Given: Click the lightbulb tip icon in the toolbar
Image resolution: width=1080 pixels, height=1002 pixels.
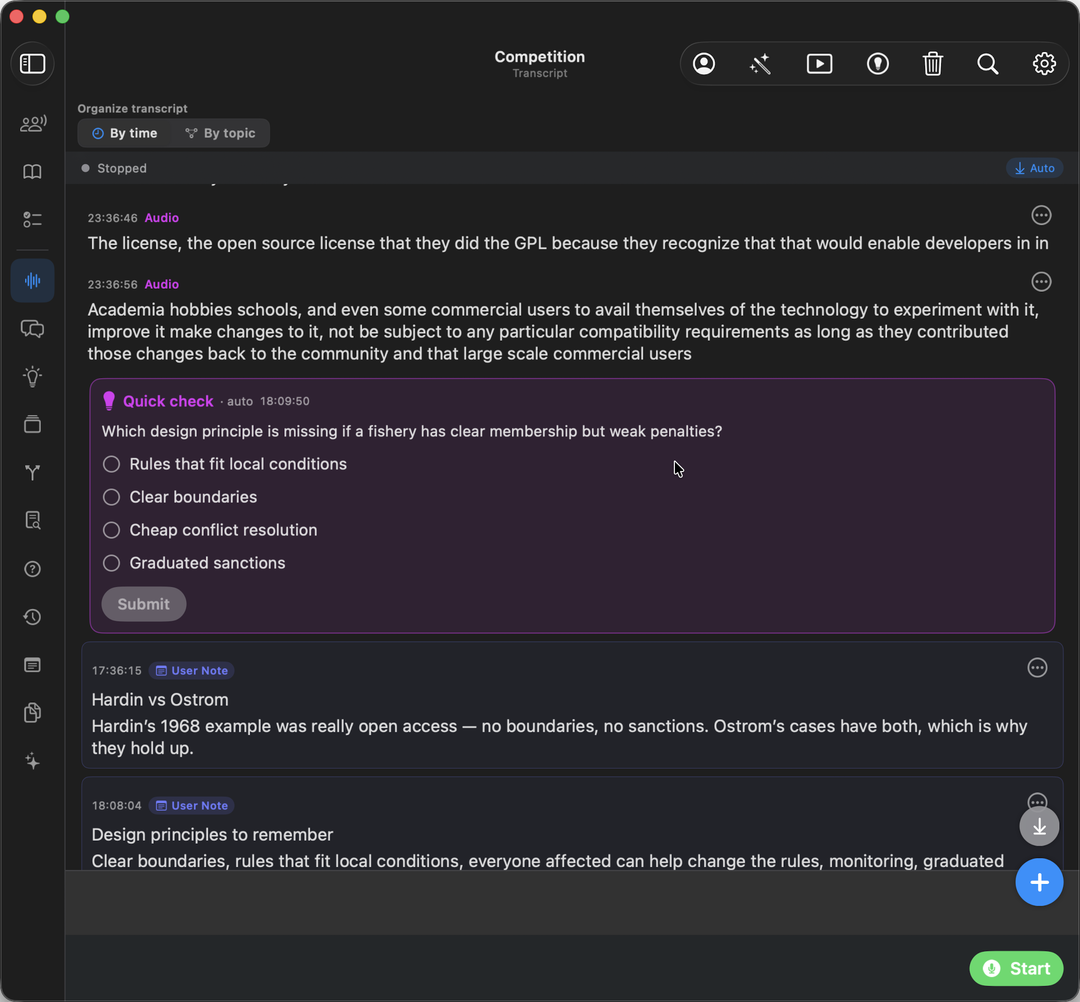Looking at the screenshot, I should [878, 64].
